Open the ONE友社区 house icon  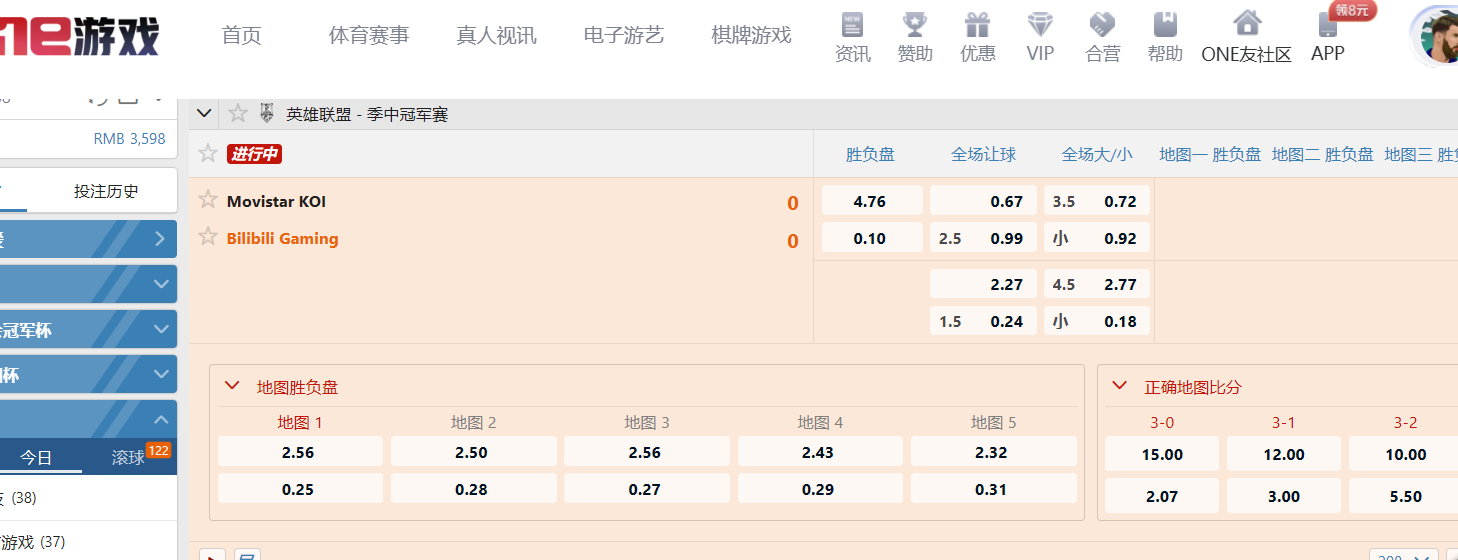(1246, 23)
